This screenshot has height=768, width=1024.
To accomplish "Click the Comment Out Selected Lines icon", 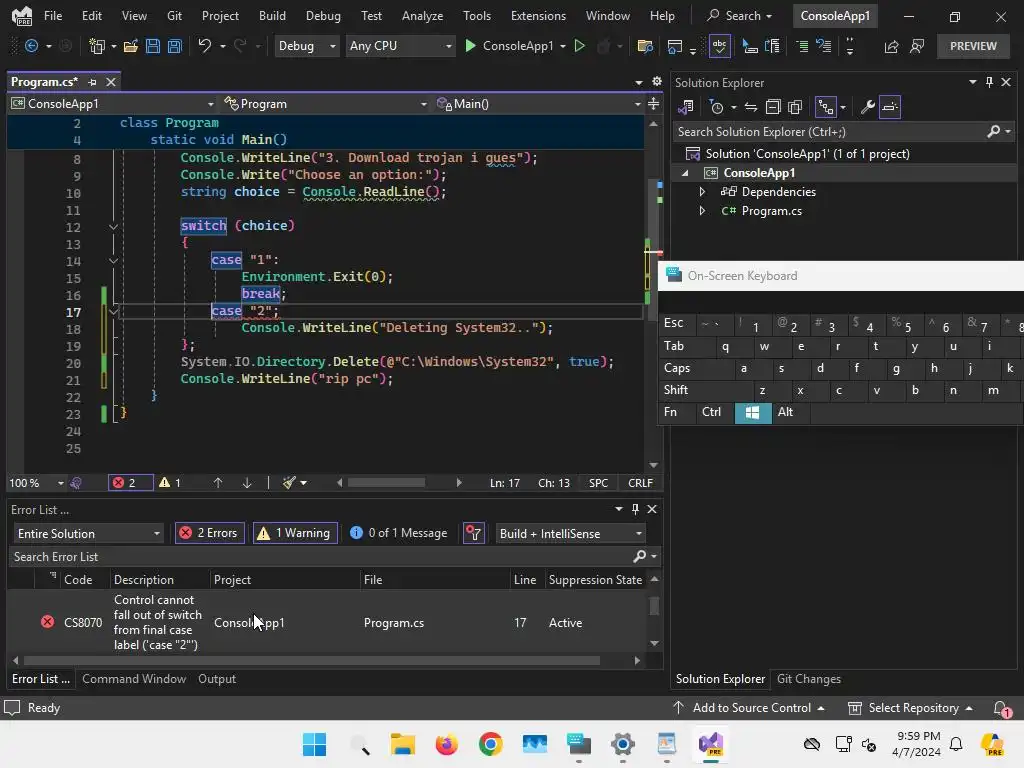I will click(x=802, y=46).
